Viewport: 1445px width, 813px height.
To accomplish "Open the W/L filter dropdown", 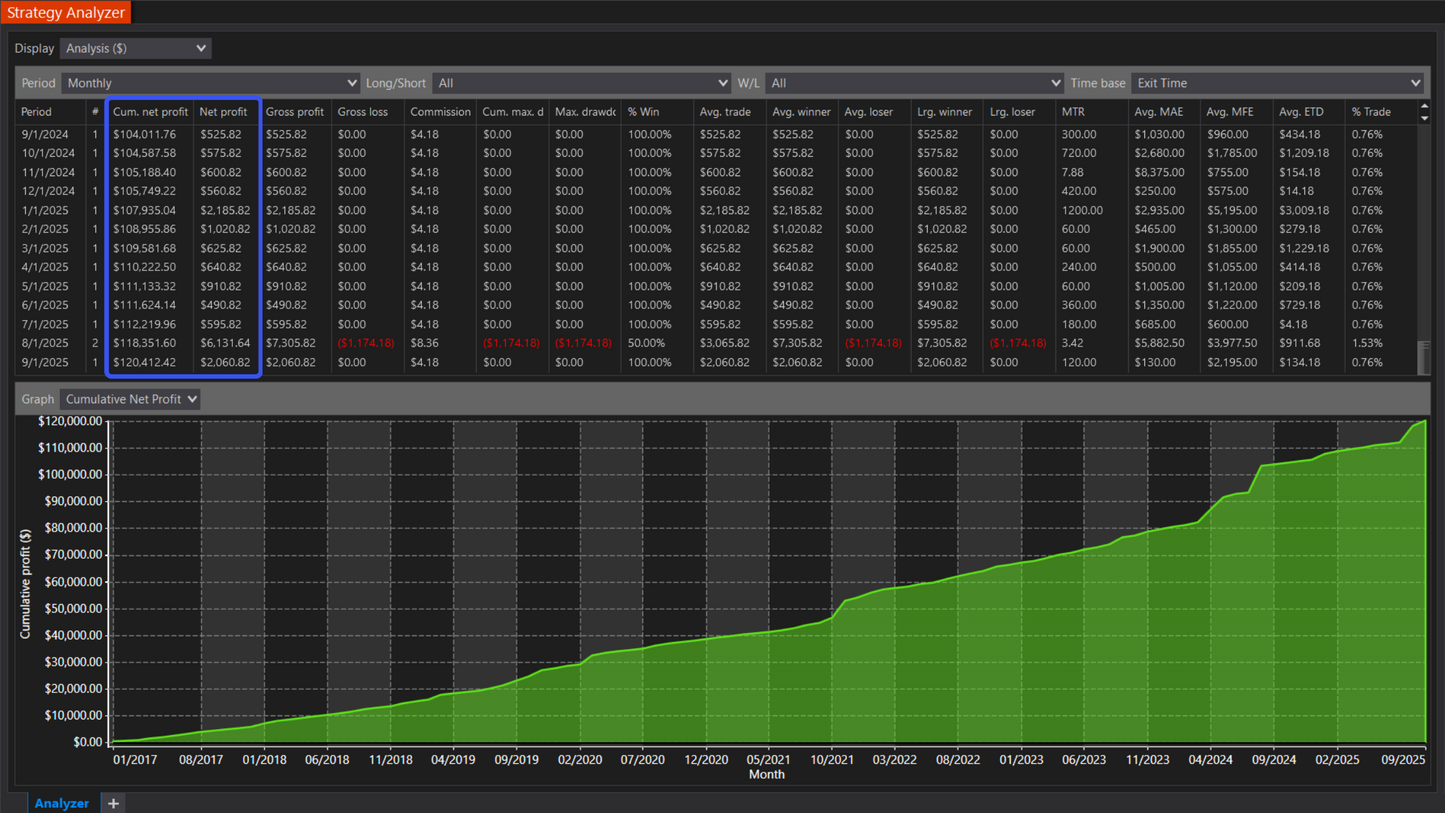I will 914,83.
